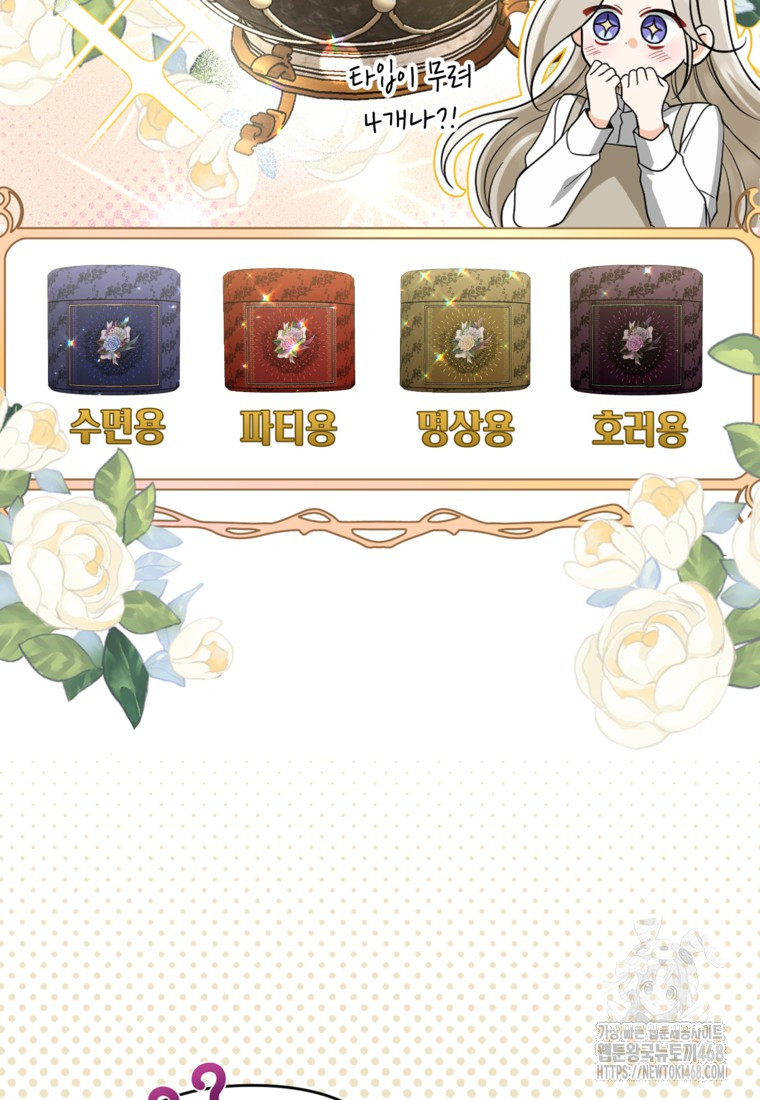Click the large white rose at left
This screenshot has height=1100, width=760.
pyautogui.click(x=72, y=561)
